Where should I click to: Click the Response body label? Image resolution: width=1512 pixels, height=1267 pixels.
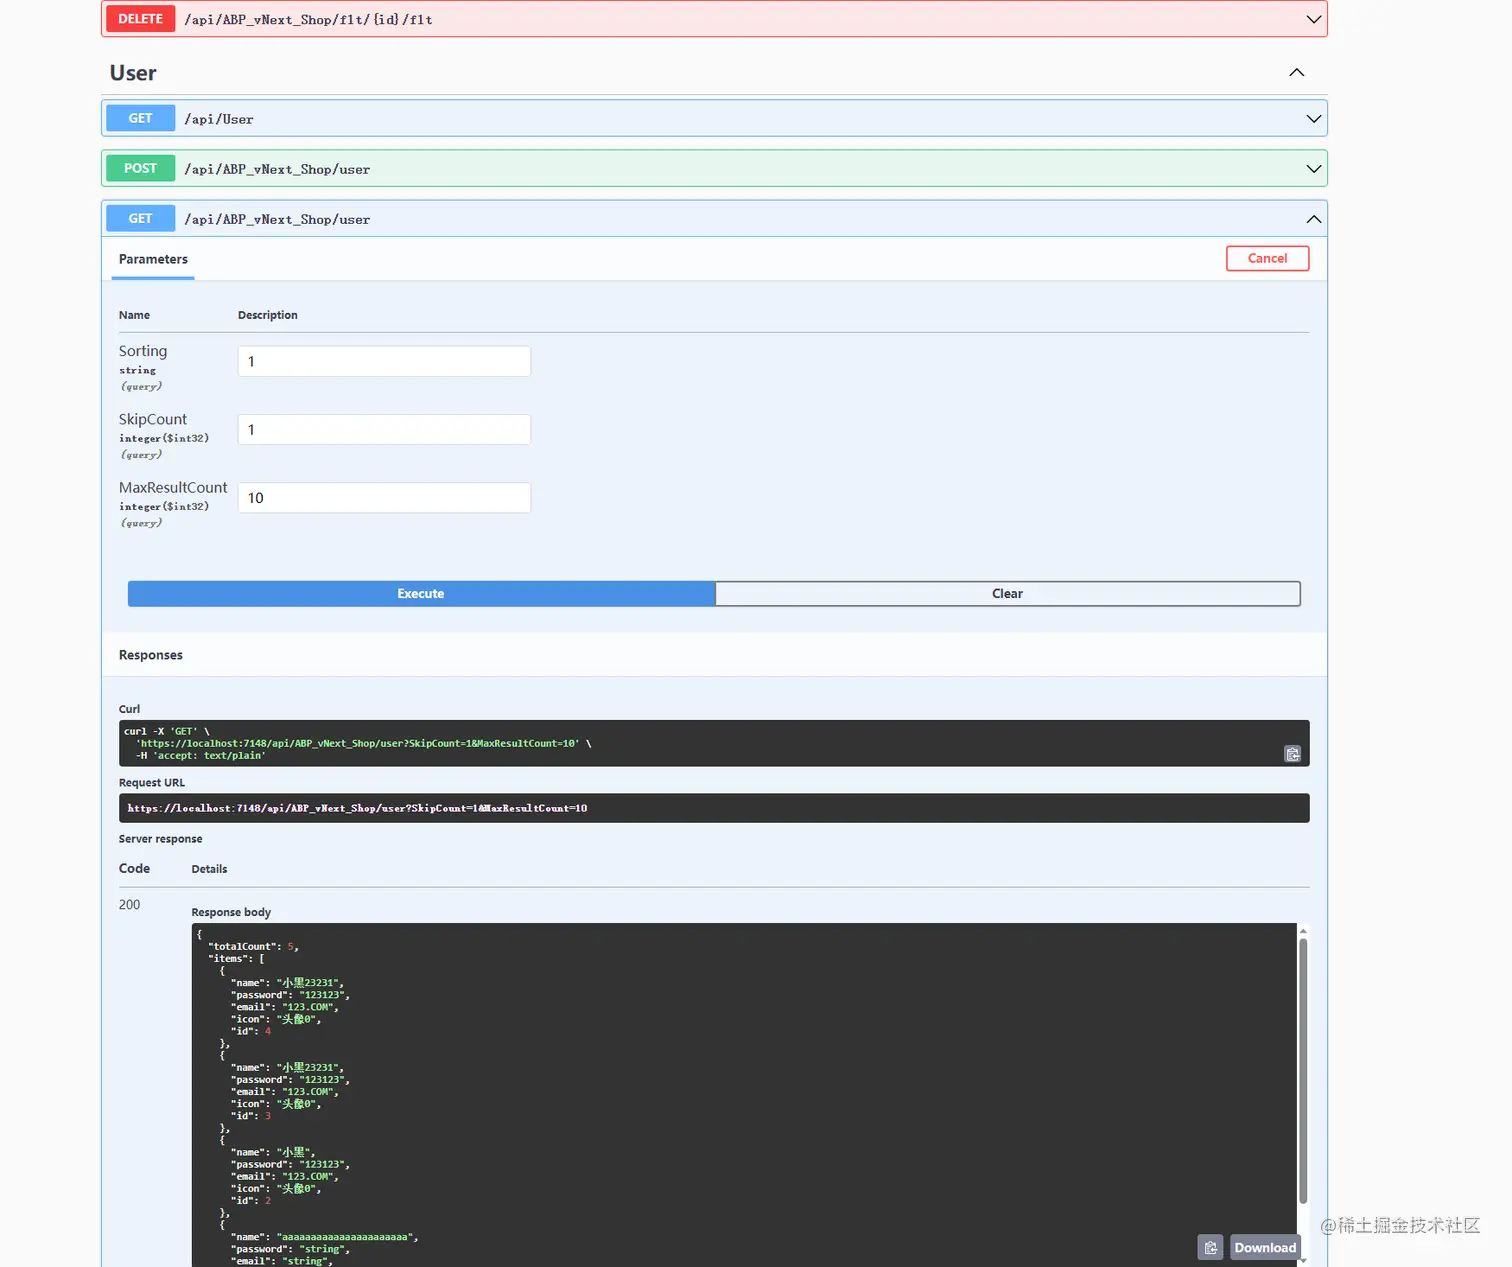pos(231,912)
